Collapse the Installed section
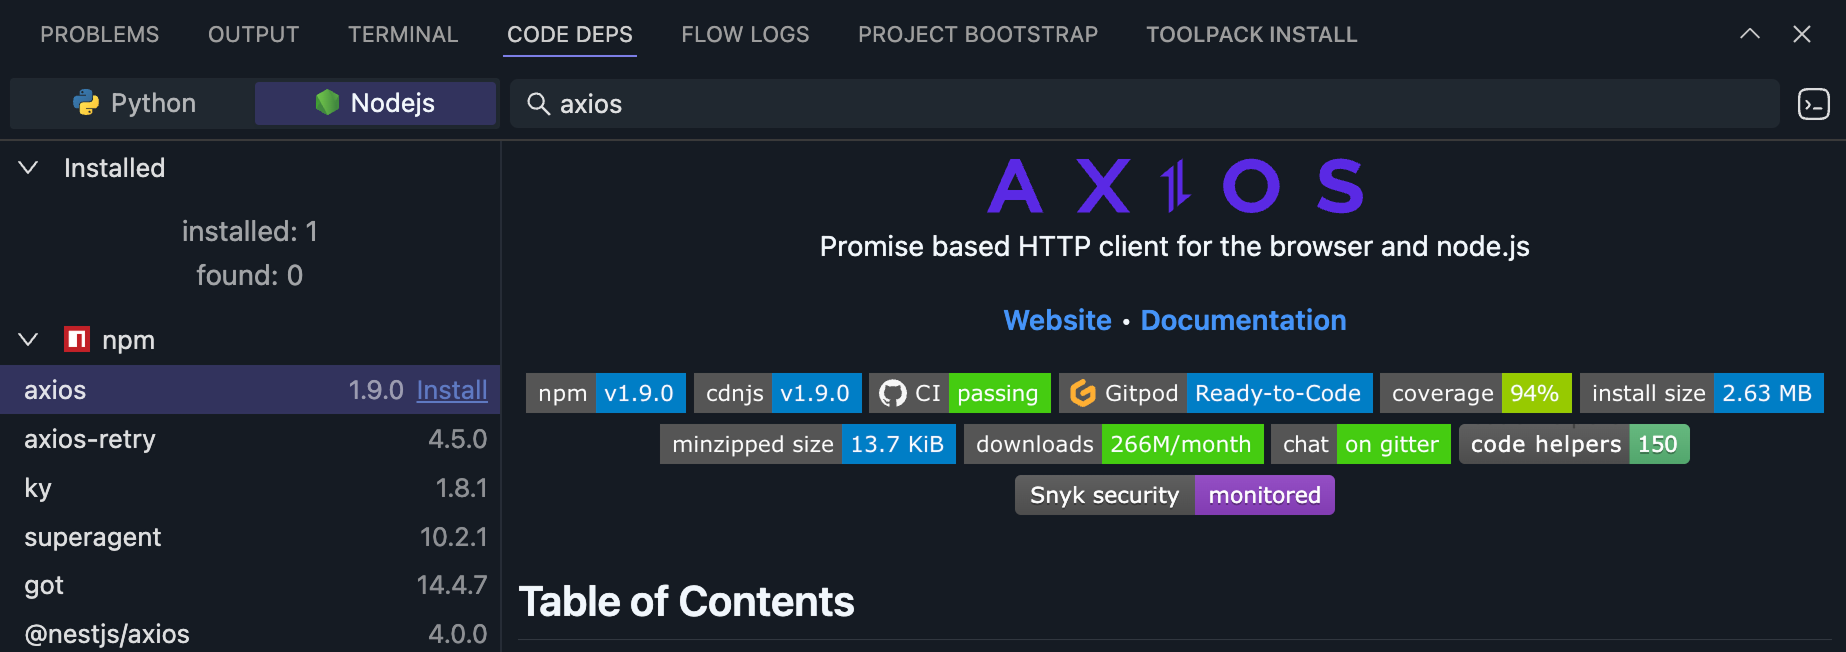 pos(29,168)
